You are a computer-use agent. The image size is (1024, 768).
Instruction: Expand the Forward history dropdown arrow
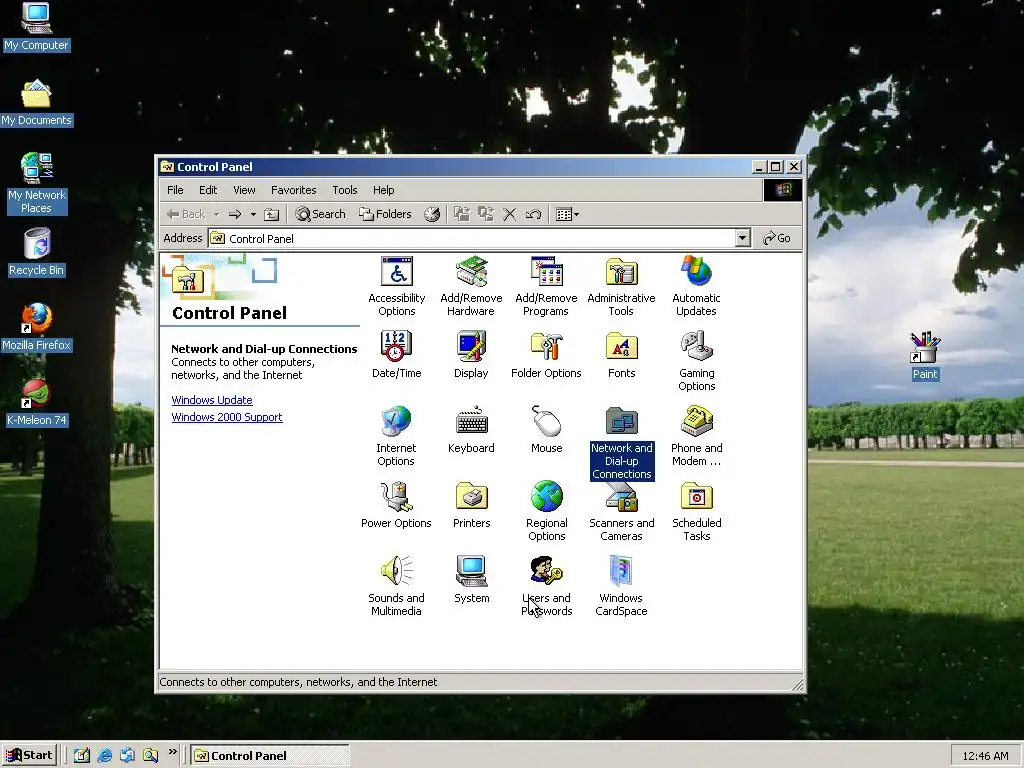[253, 214]
